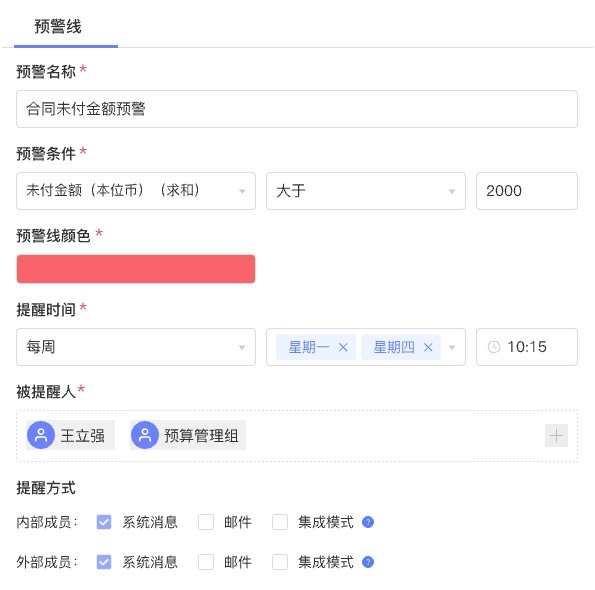Click the 星期四 tag label
The height and width of the screenshot is (590, 595).
[x=394, y=347]
